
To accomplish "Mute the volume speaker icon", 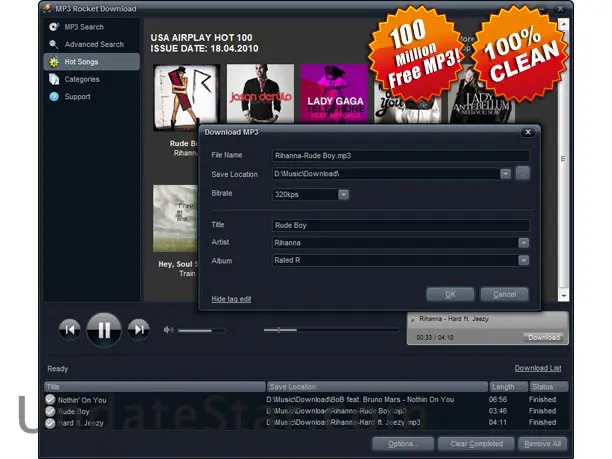I will click(169, 329).
